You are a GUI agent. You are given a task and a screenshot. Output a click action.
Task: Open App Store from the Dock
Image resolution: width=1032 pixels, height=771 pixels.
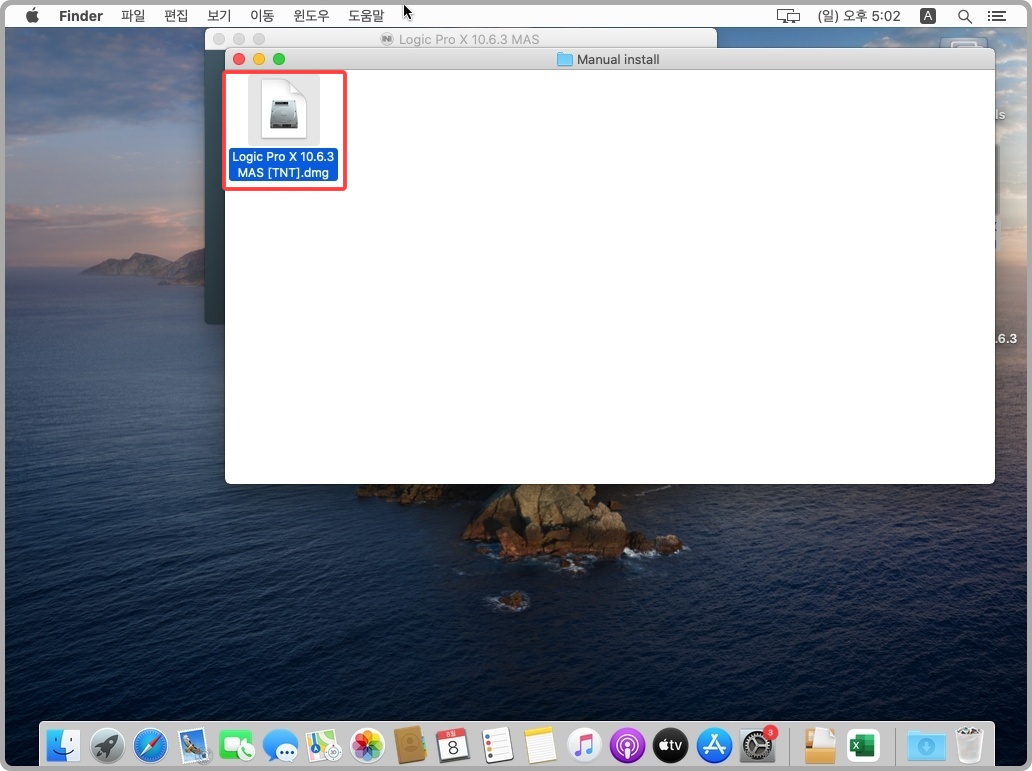point(713,746)
